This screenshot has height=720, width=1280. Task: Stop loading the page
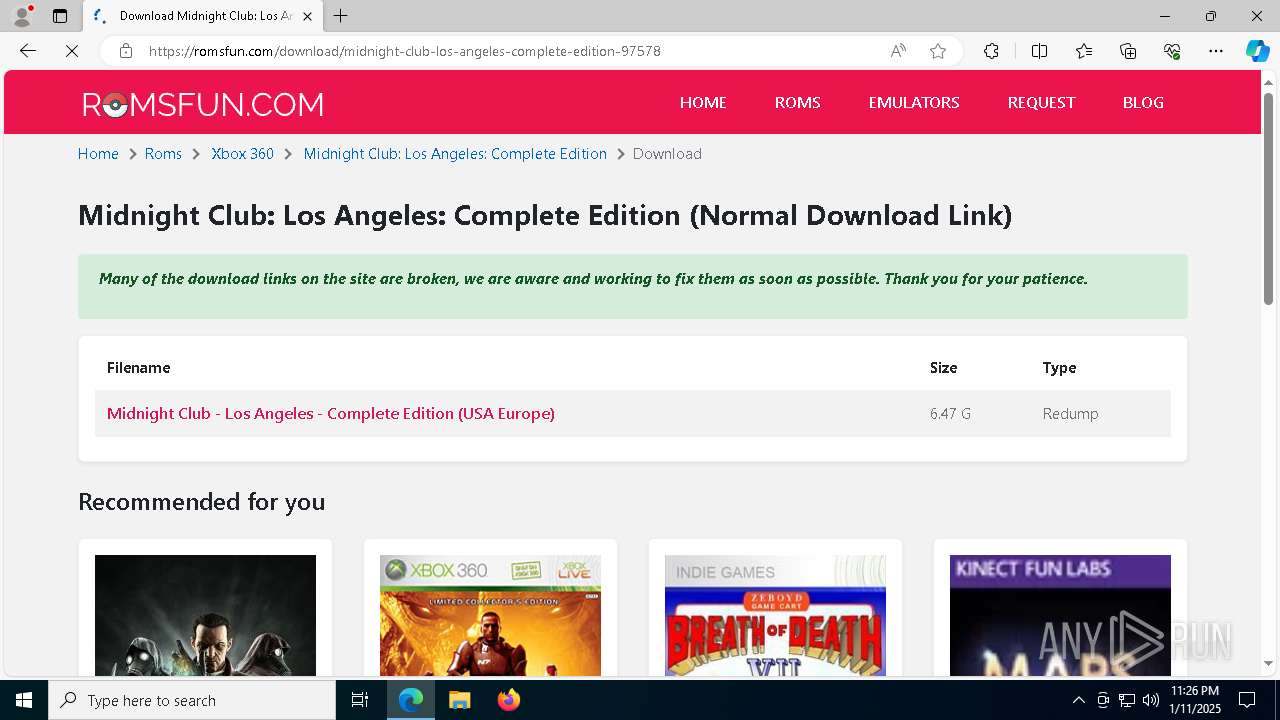72,51
